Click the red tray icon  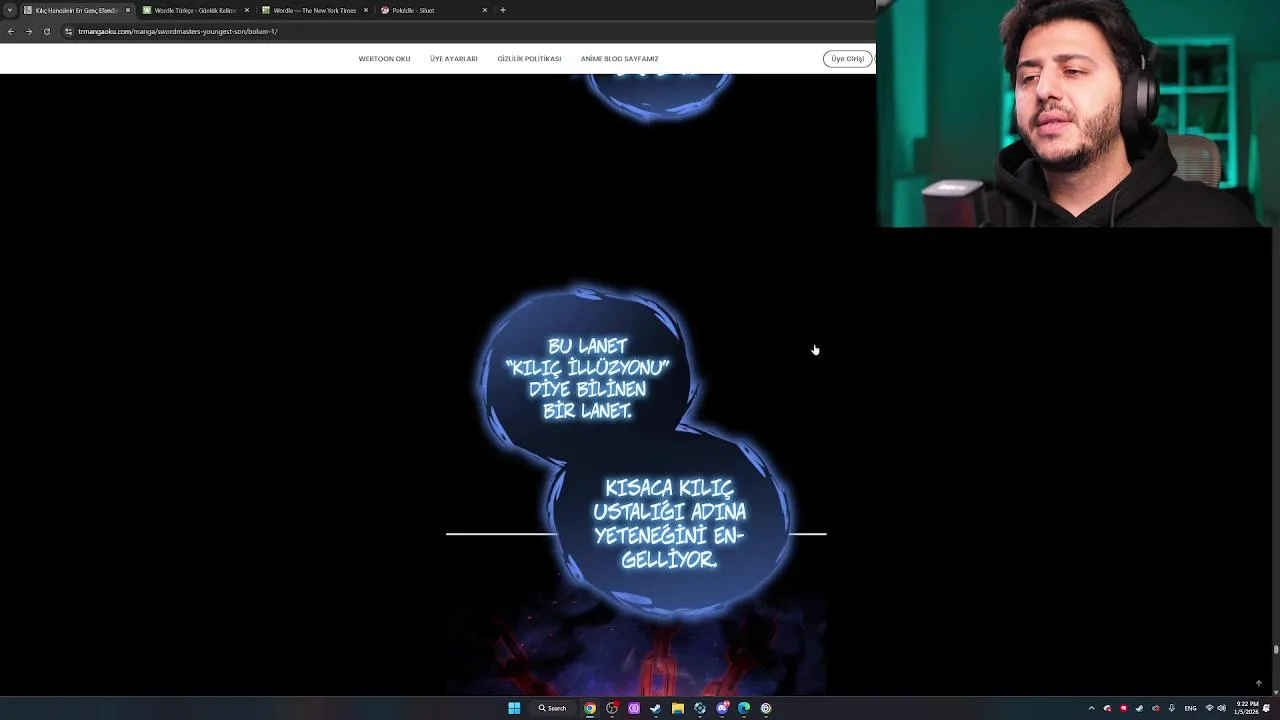(1123, 708)
